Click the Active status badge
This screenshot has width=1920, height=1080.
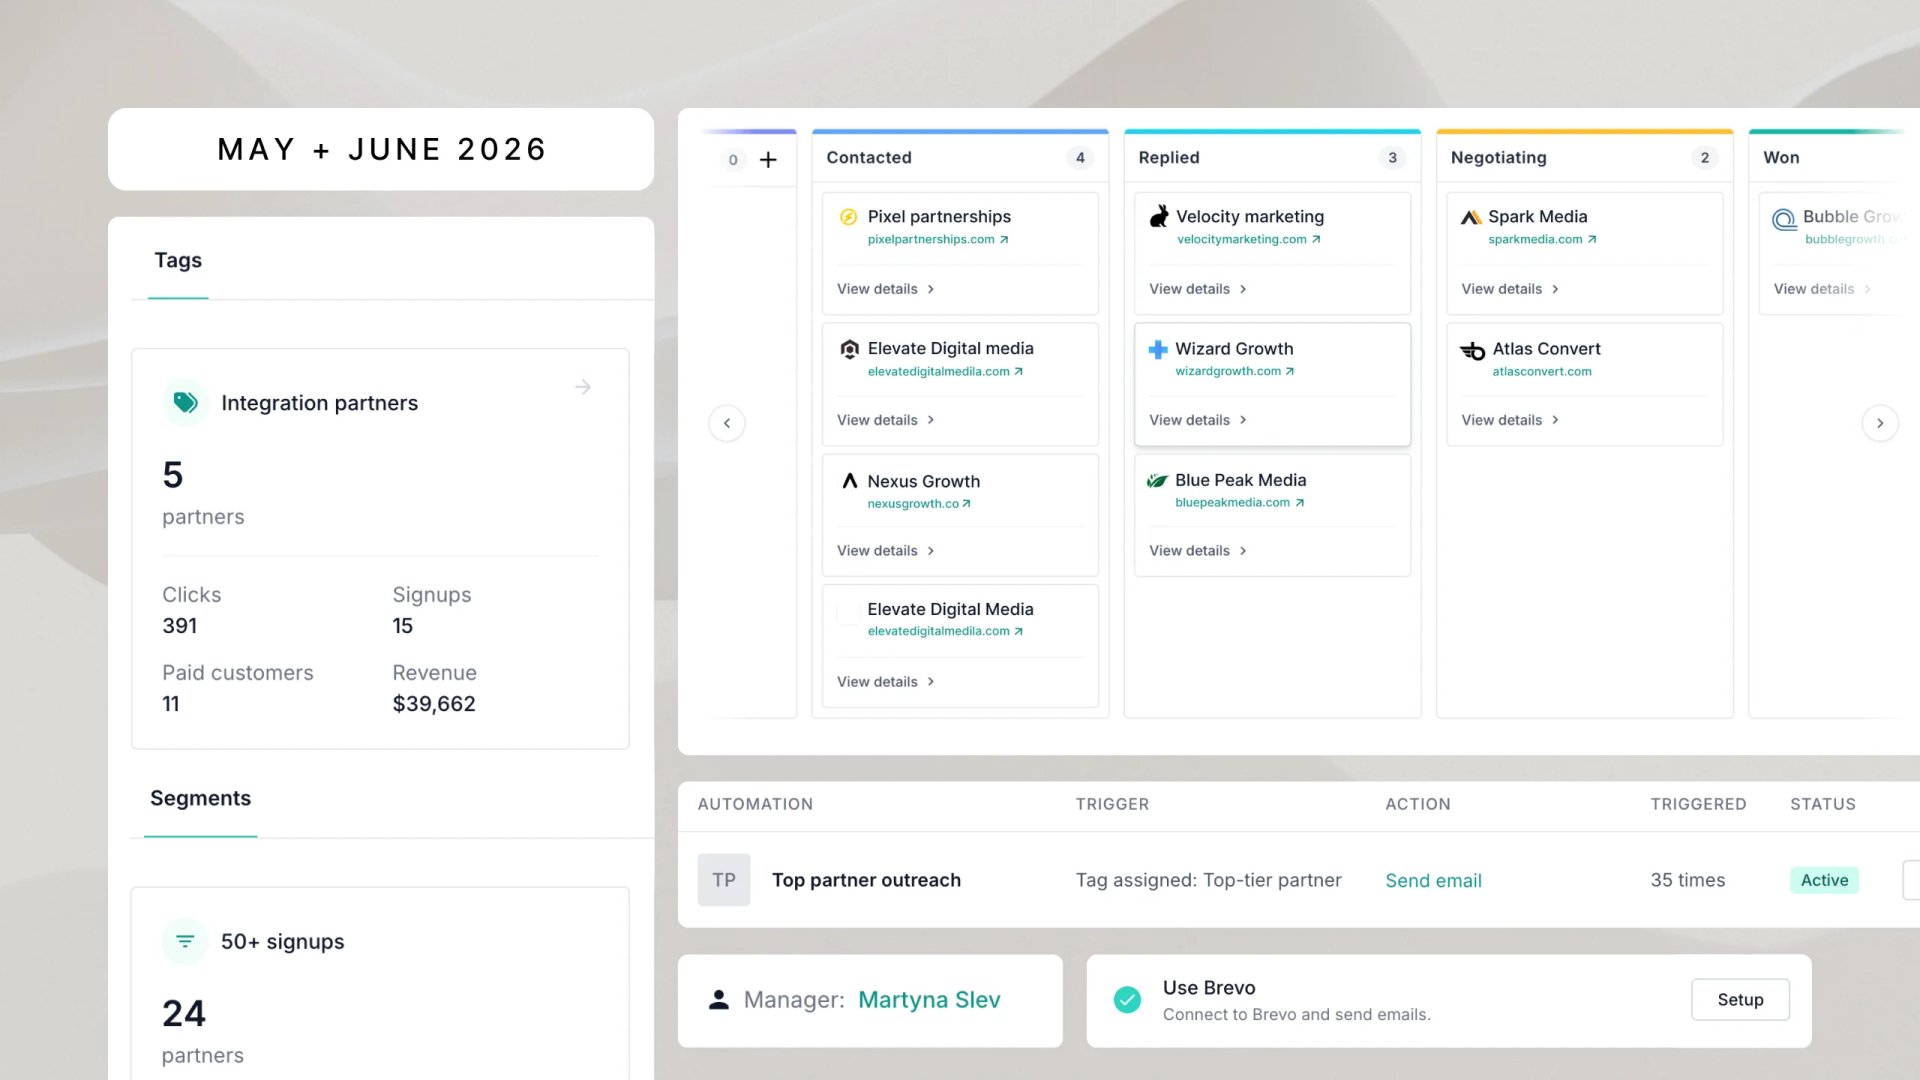[x=1824, y=880]
